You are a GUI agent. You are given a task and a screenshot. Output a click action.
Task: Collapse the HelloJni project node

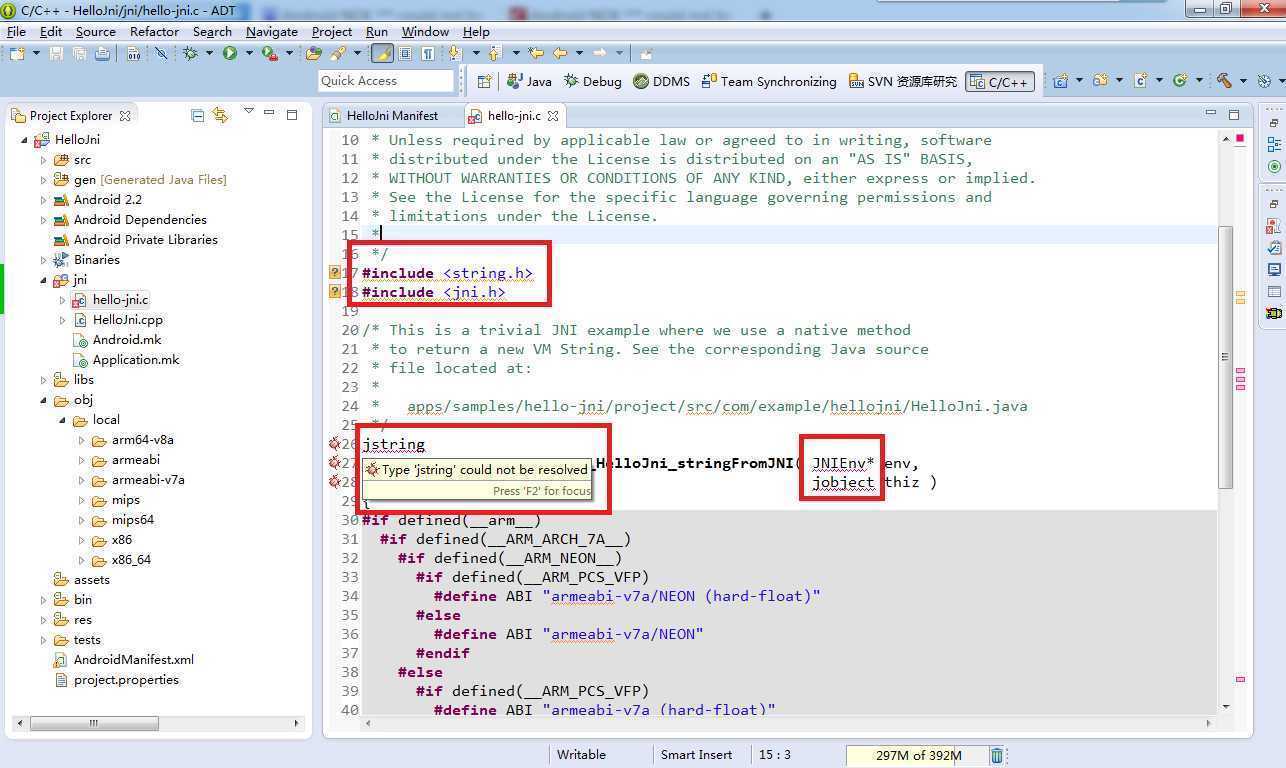(25, 140)
